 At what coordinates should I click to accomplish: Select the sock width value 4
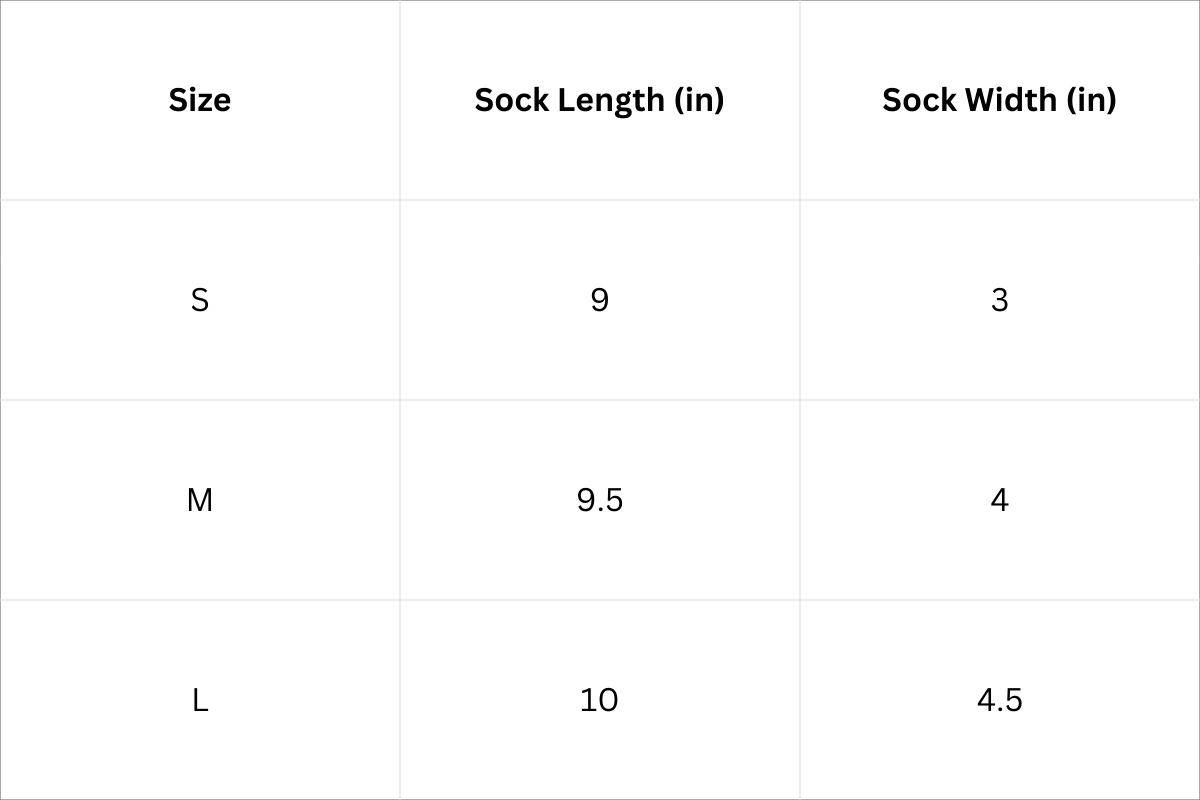coord(1000,500)
